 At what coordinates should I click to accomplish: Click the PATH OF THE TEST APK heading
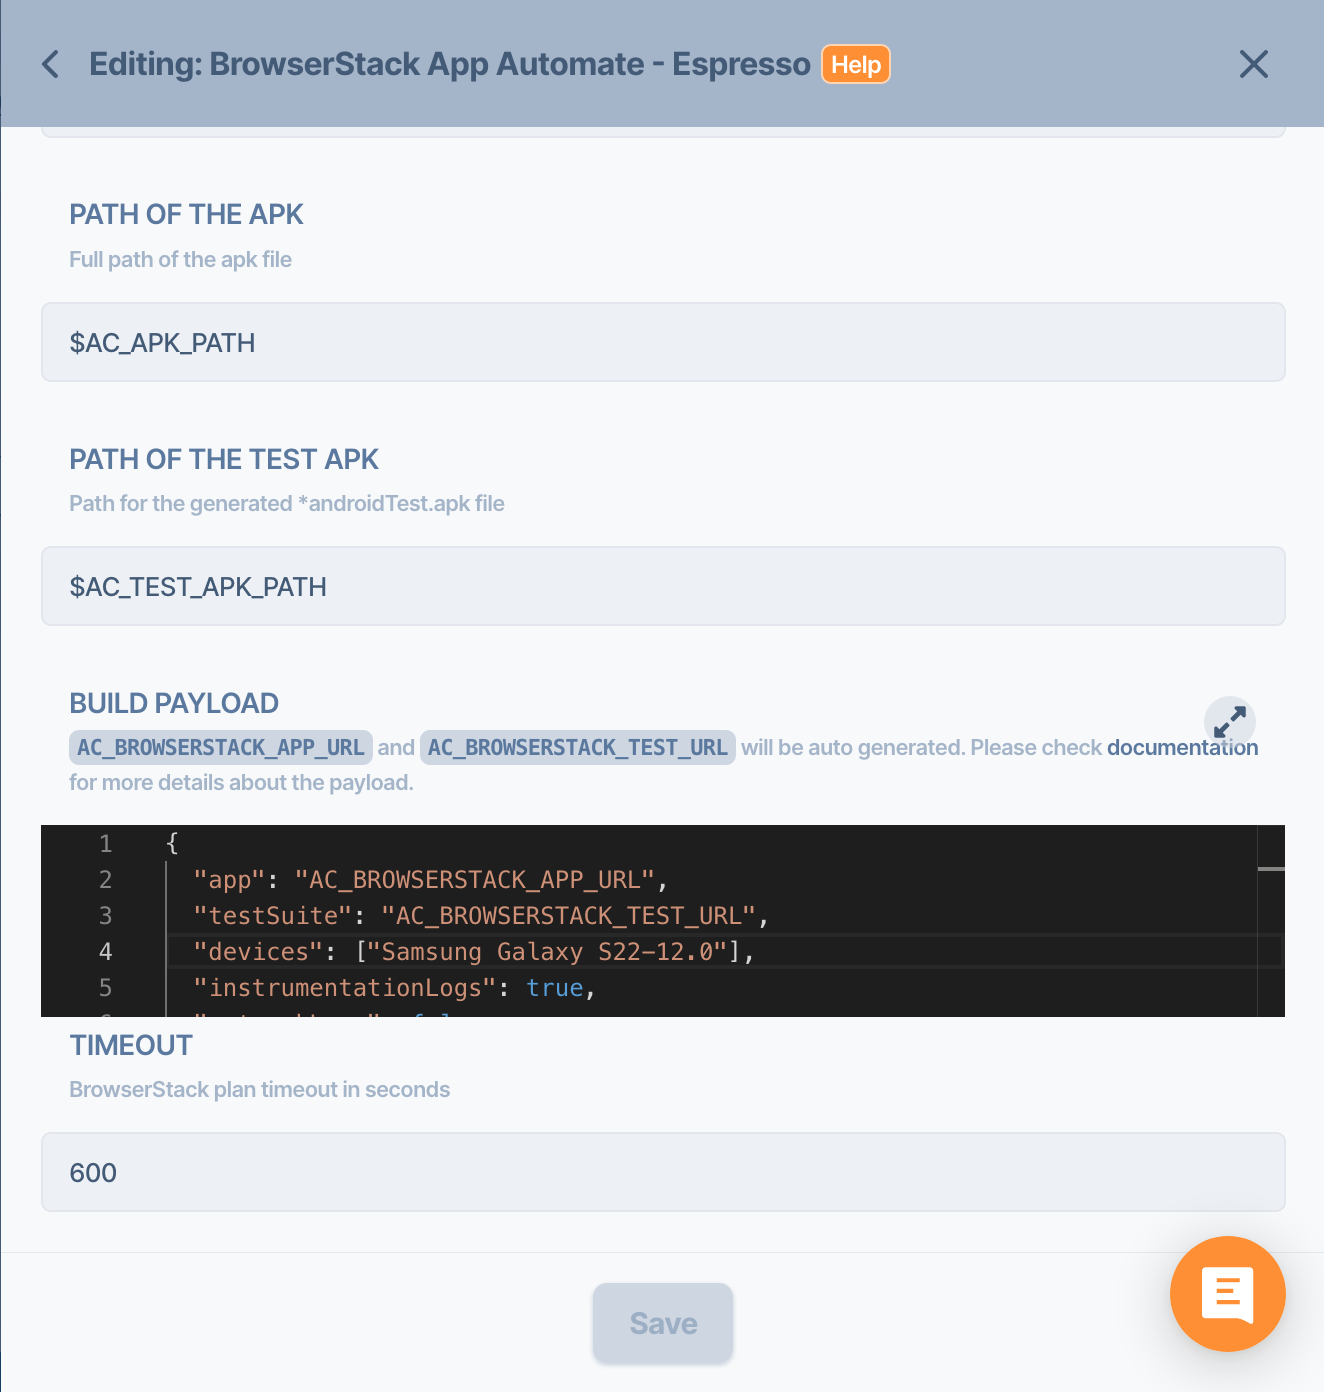(224, 459)
